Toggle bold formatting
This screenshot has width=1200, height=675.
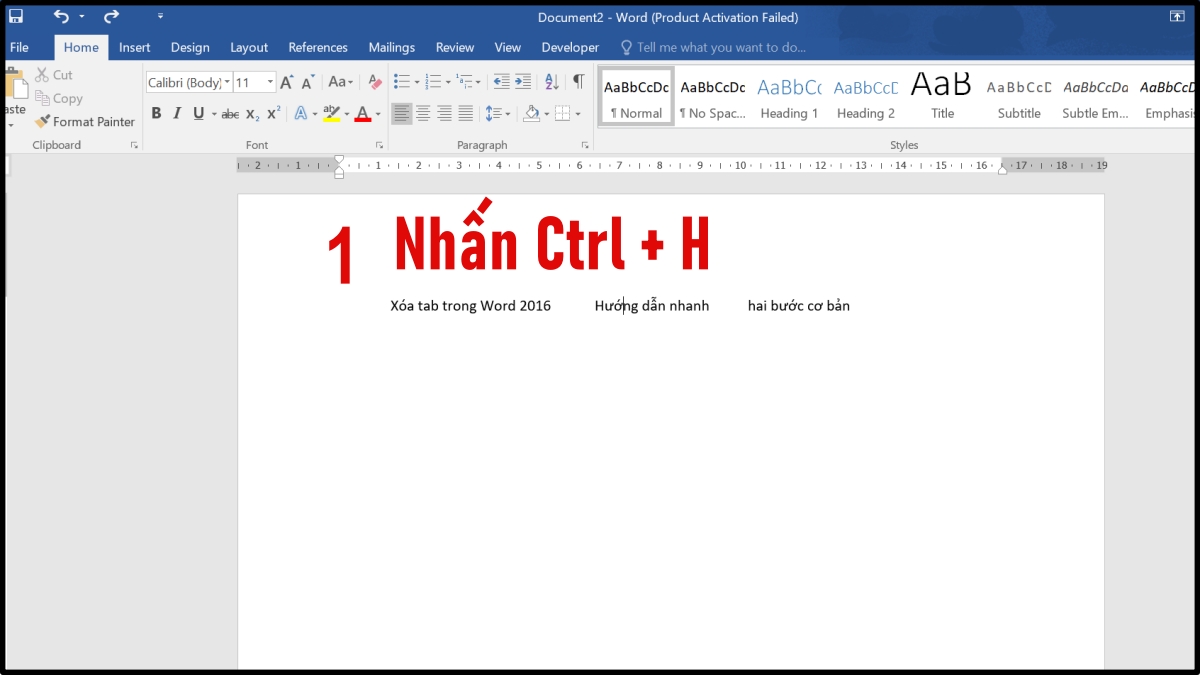[156, 113]
